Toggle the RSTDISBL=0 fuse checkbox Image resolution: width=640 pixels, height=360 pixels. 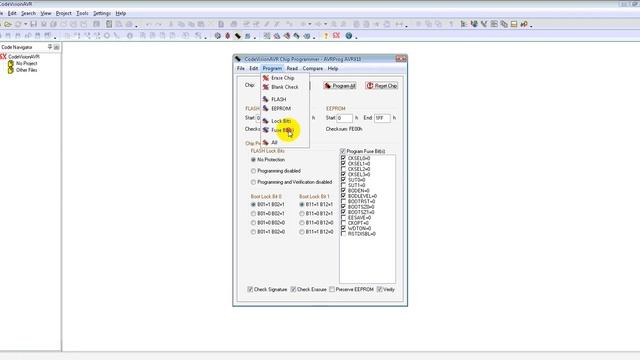pos(343,234)
